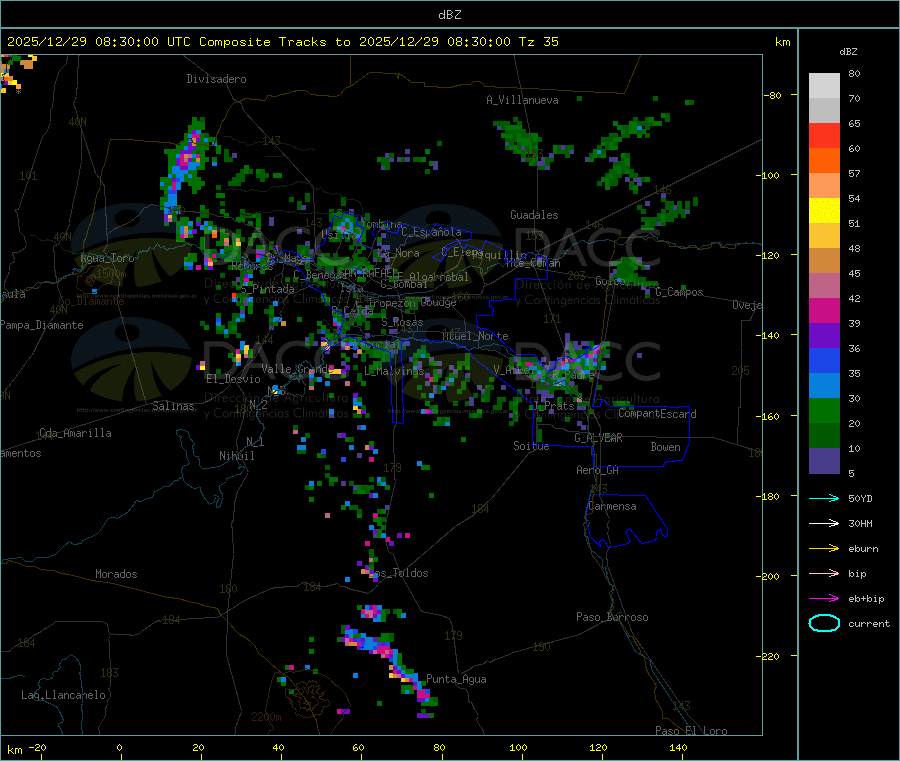The image size is (900, 761).
Task: Click the 'Lag.Llancanelo' place label
Action: (63, 695)
